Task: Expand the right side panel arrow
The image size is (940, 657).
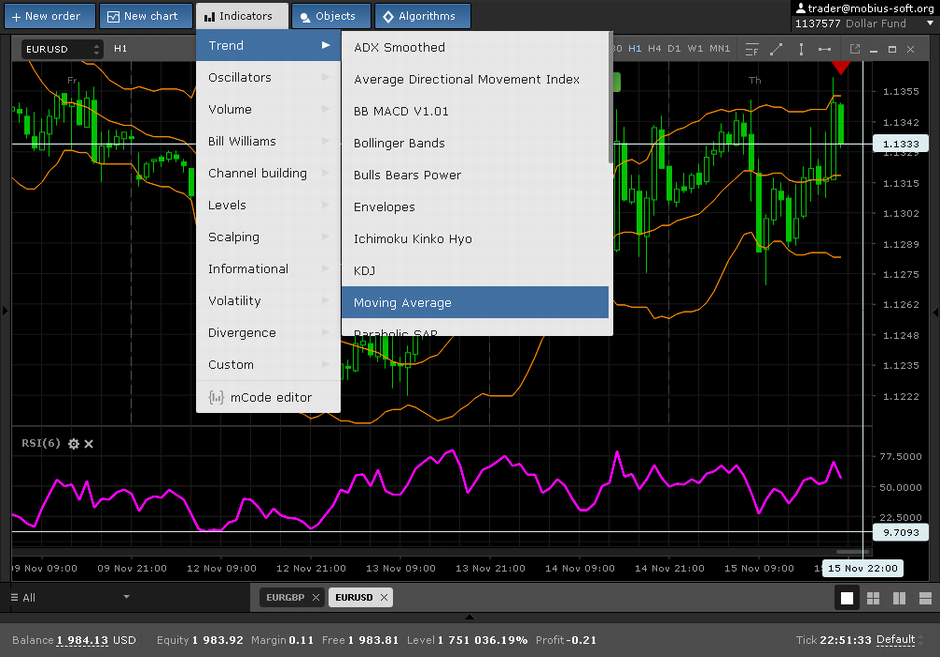Action: (x=935, y=312)
